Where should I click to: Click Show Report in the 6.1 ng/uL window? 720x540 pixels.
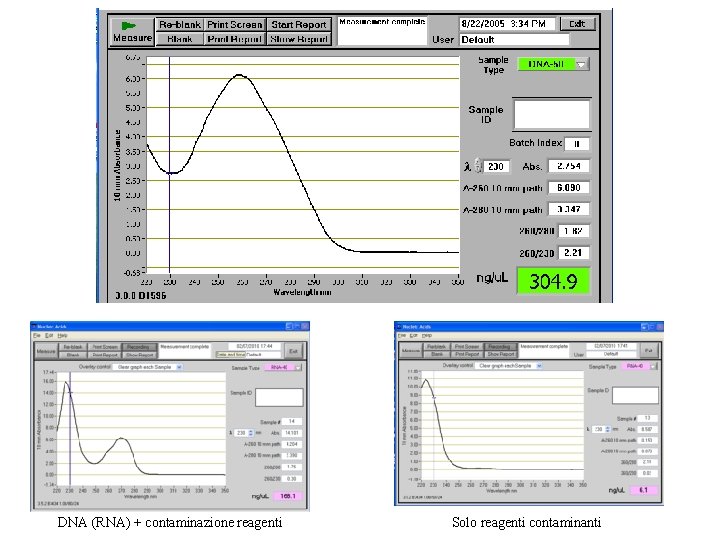pos(501,354)
